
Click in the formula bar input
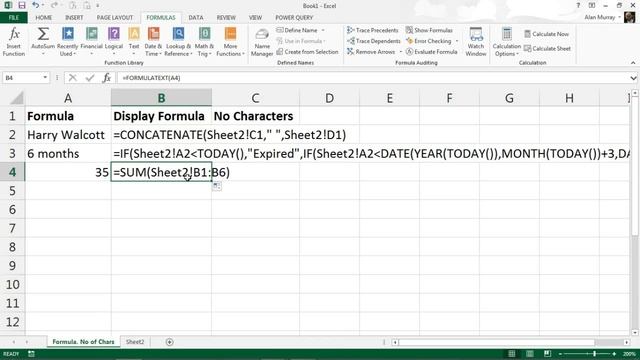pos(373,78)
